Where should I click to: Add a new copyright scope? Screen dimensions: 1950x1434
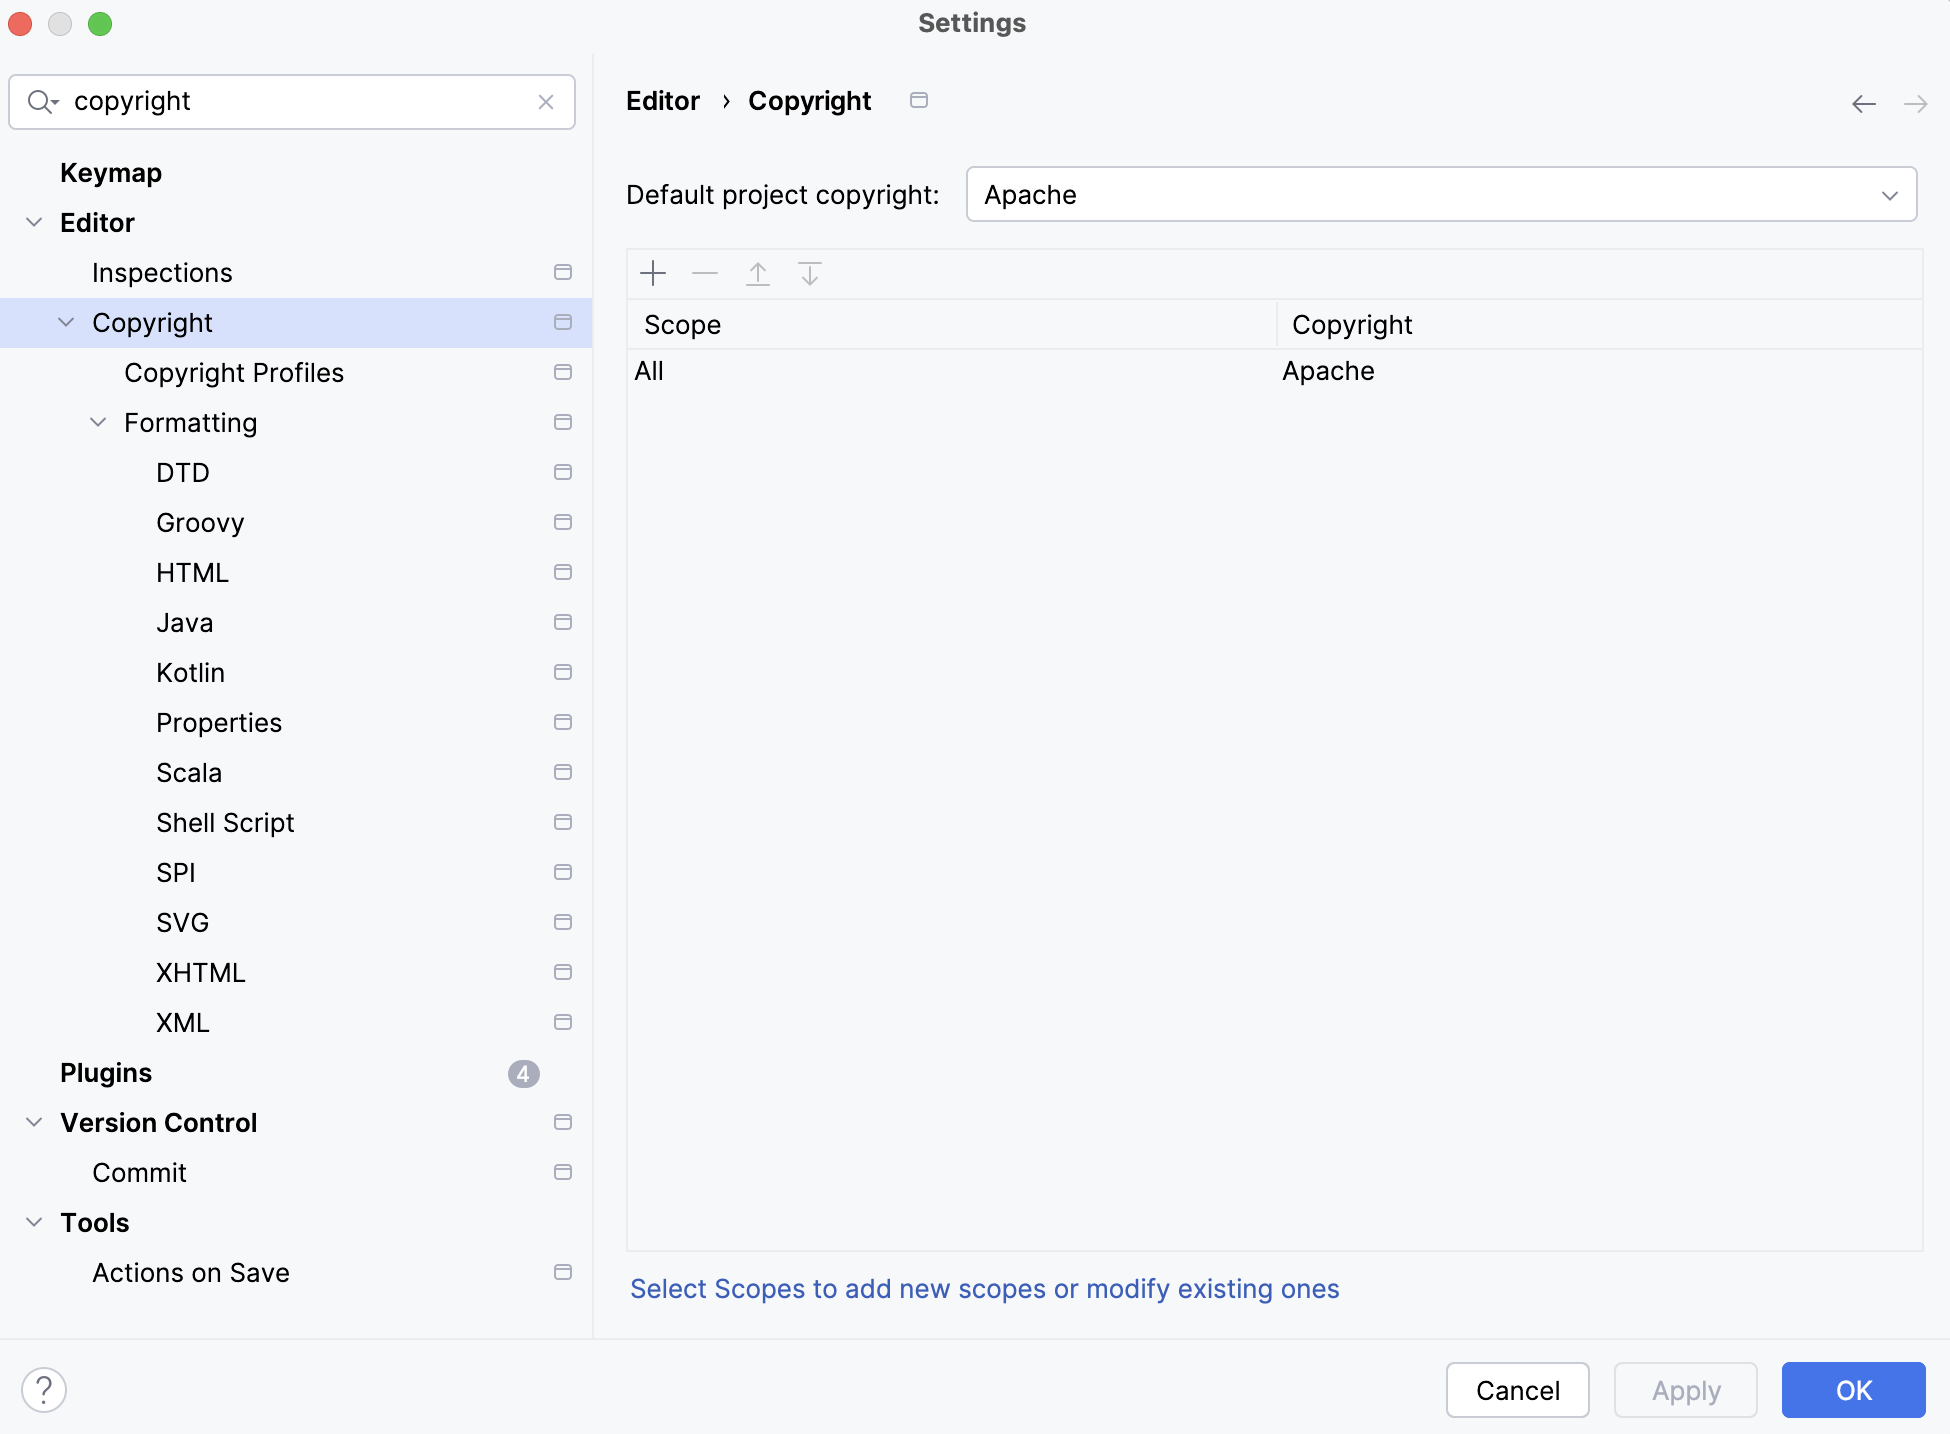click(x=652, y=273)
